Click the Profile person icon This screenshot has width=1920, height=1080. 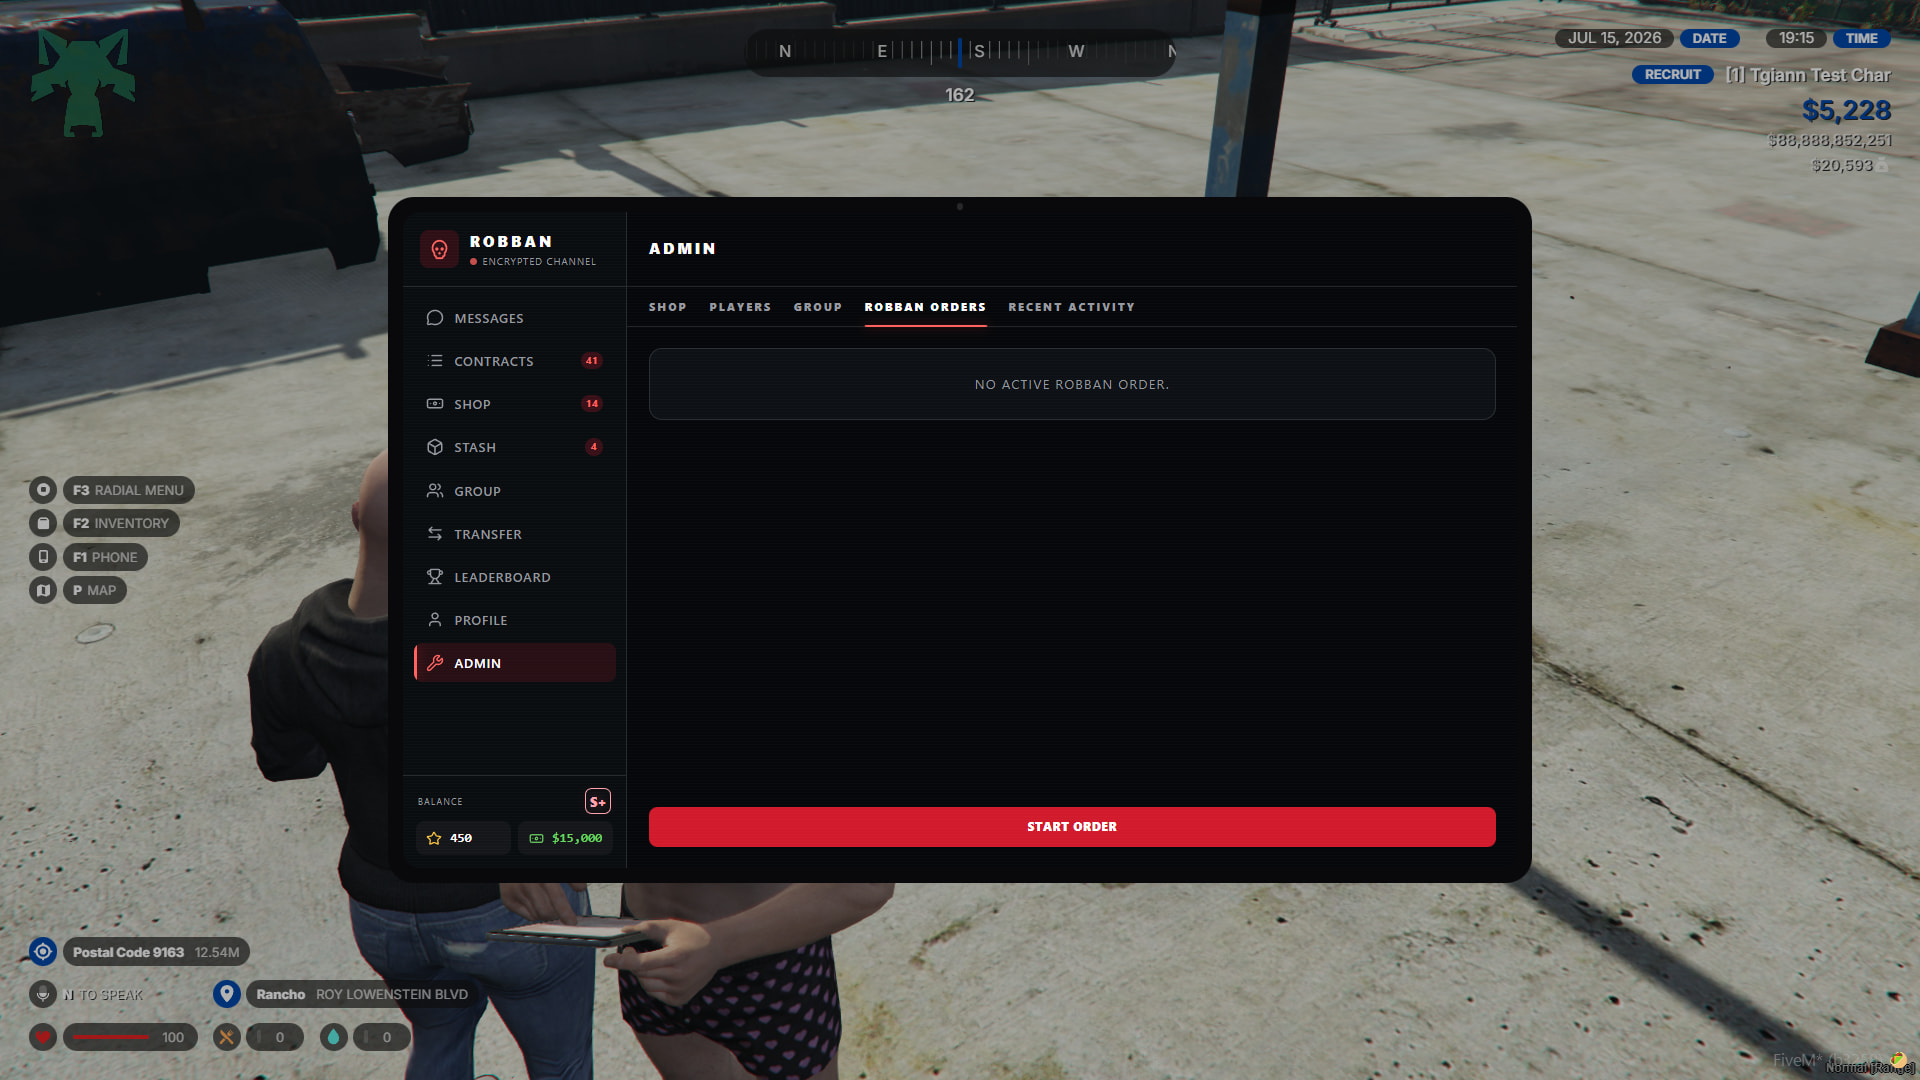[x=435, y=620]
